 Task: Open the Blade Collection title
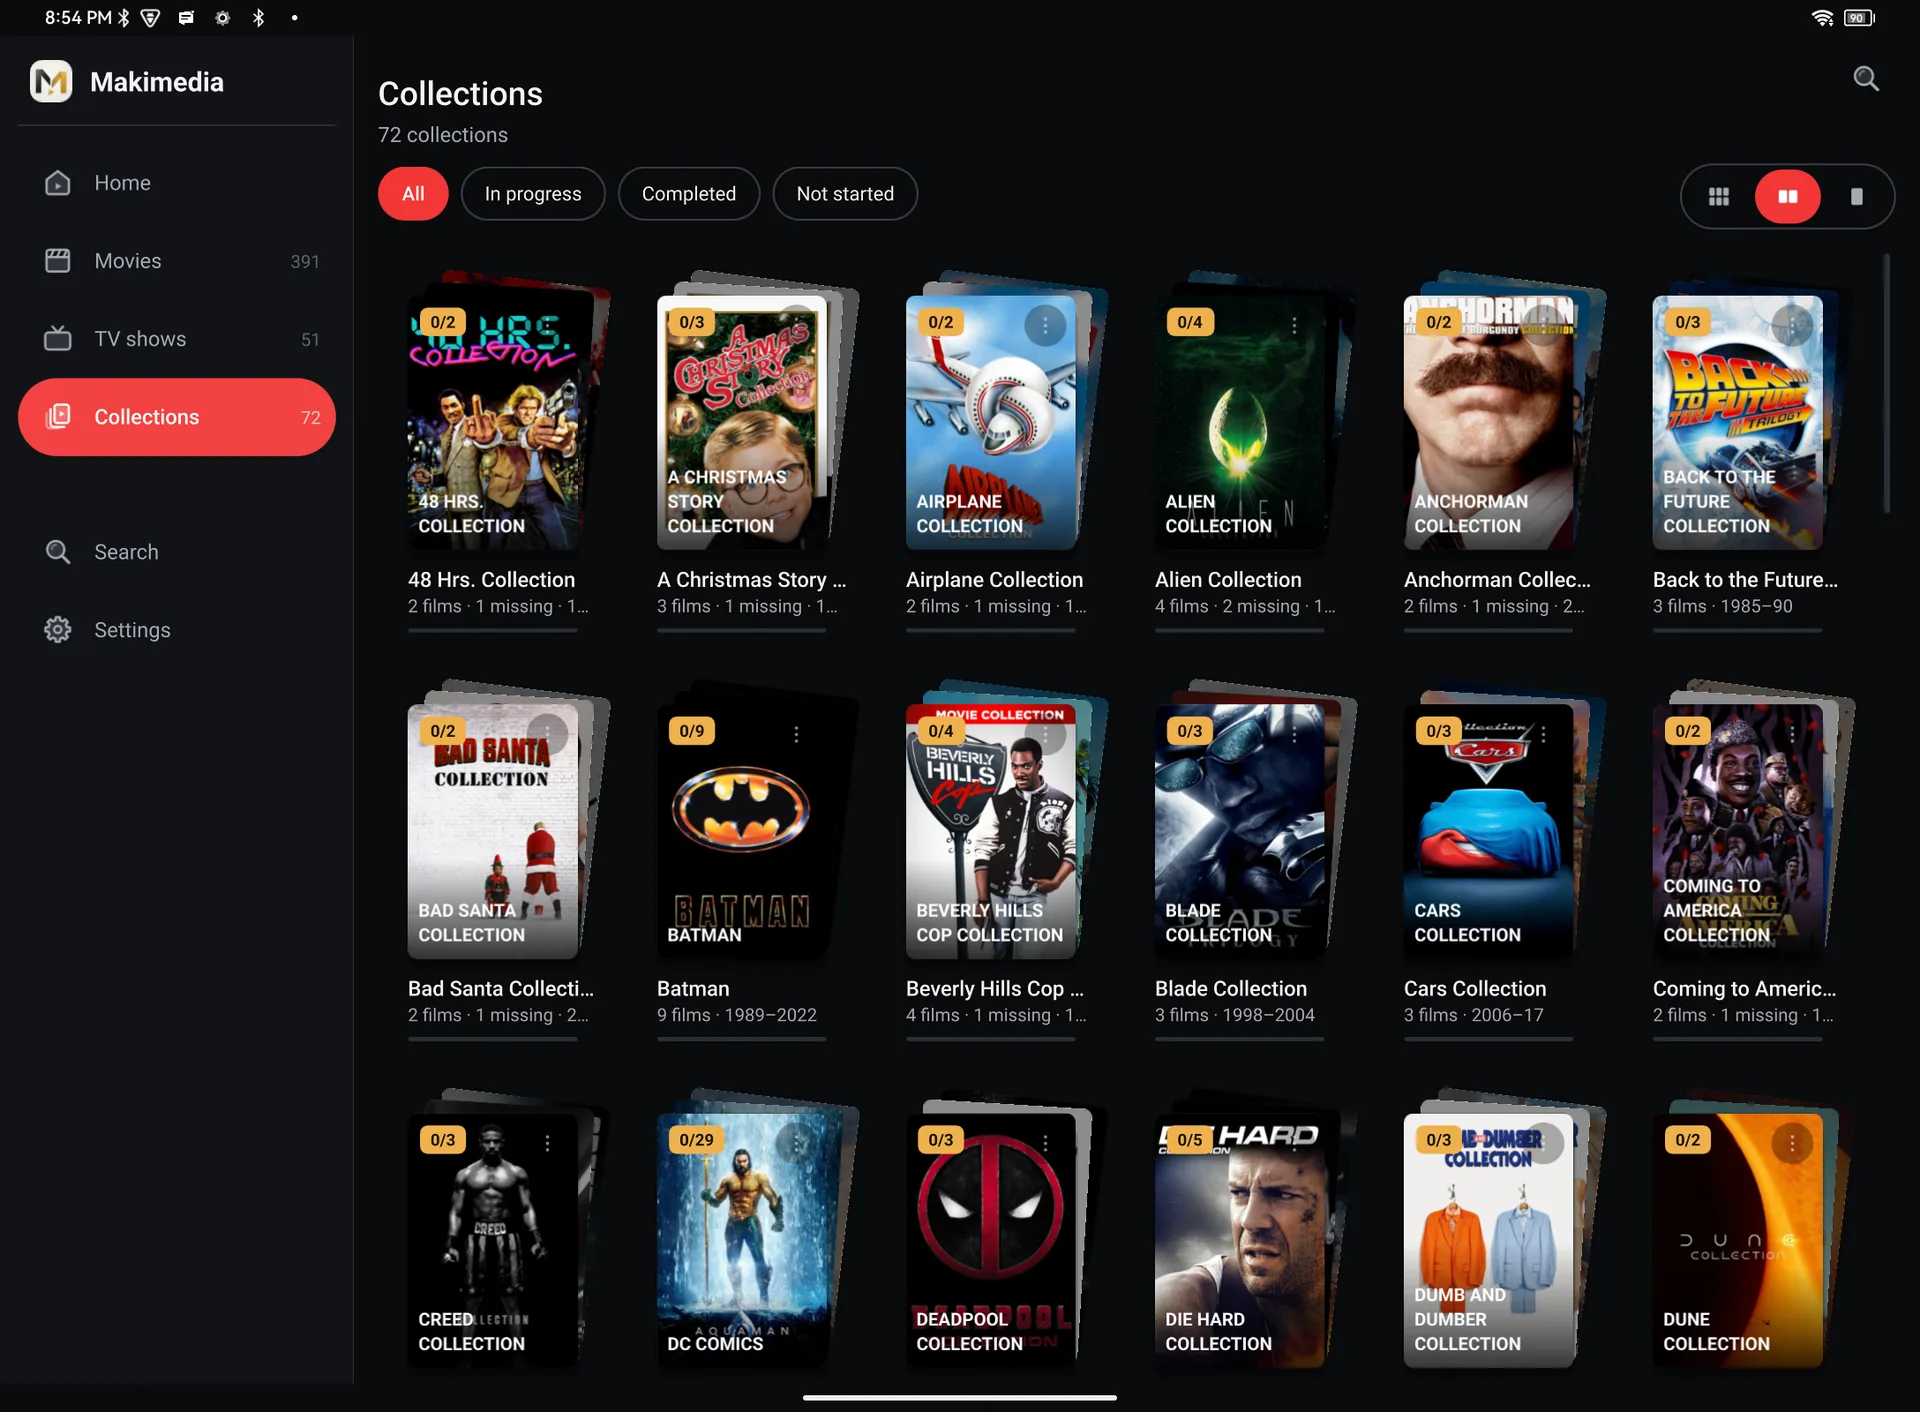pos(1231,989)
